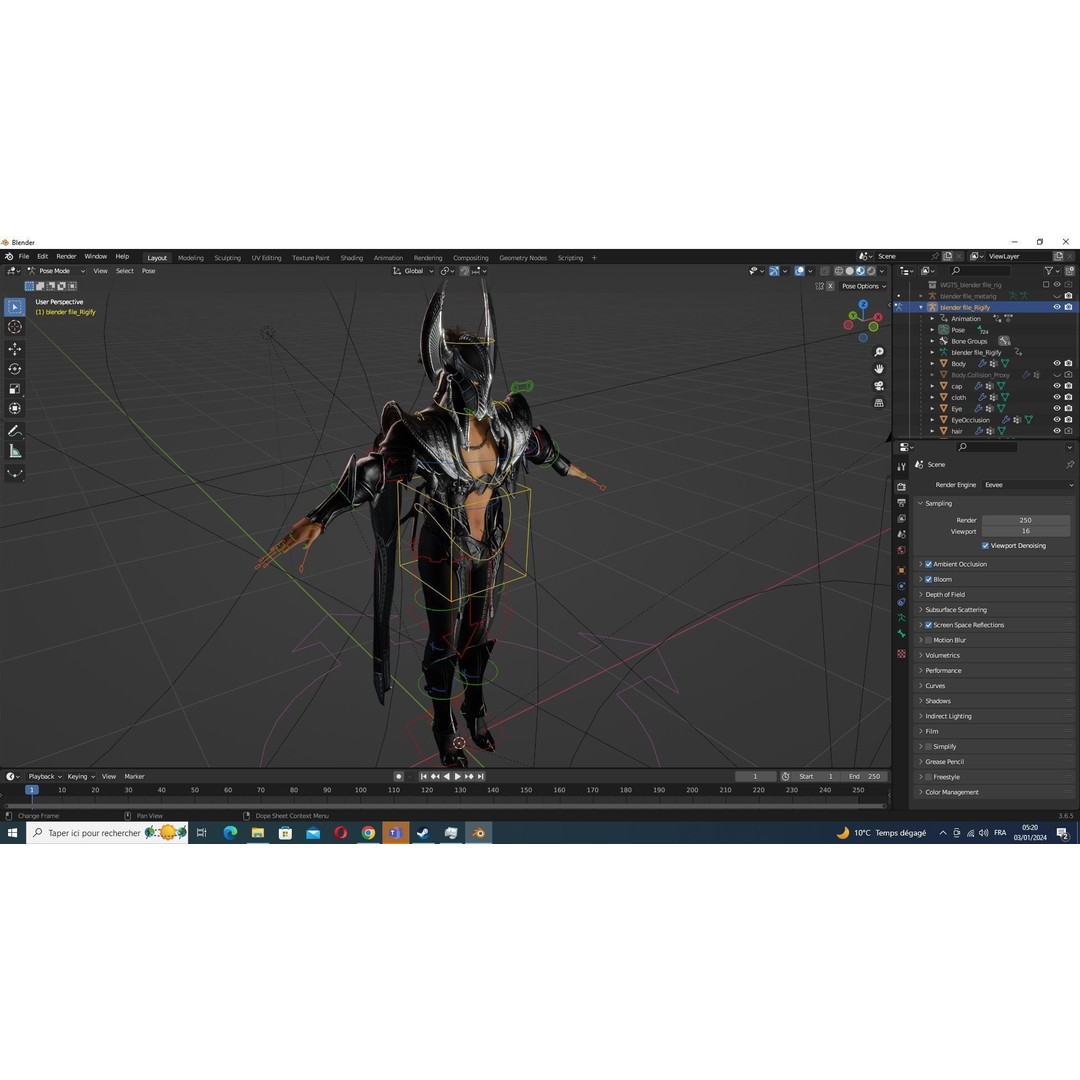The height and width of the screenshot is (1080, 1080).
Task: Open the Bone properties tab
Action: pos(902,634)
